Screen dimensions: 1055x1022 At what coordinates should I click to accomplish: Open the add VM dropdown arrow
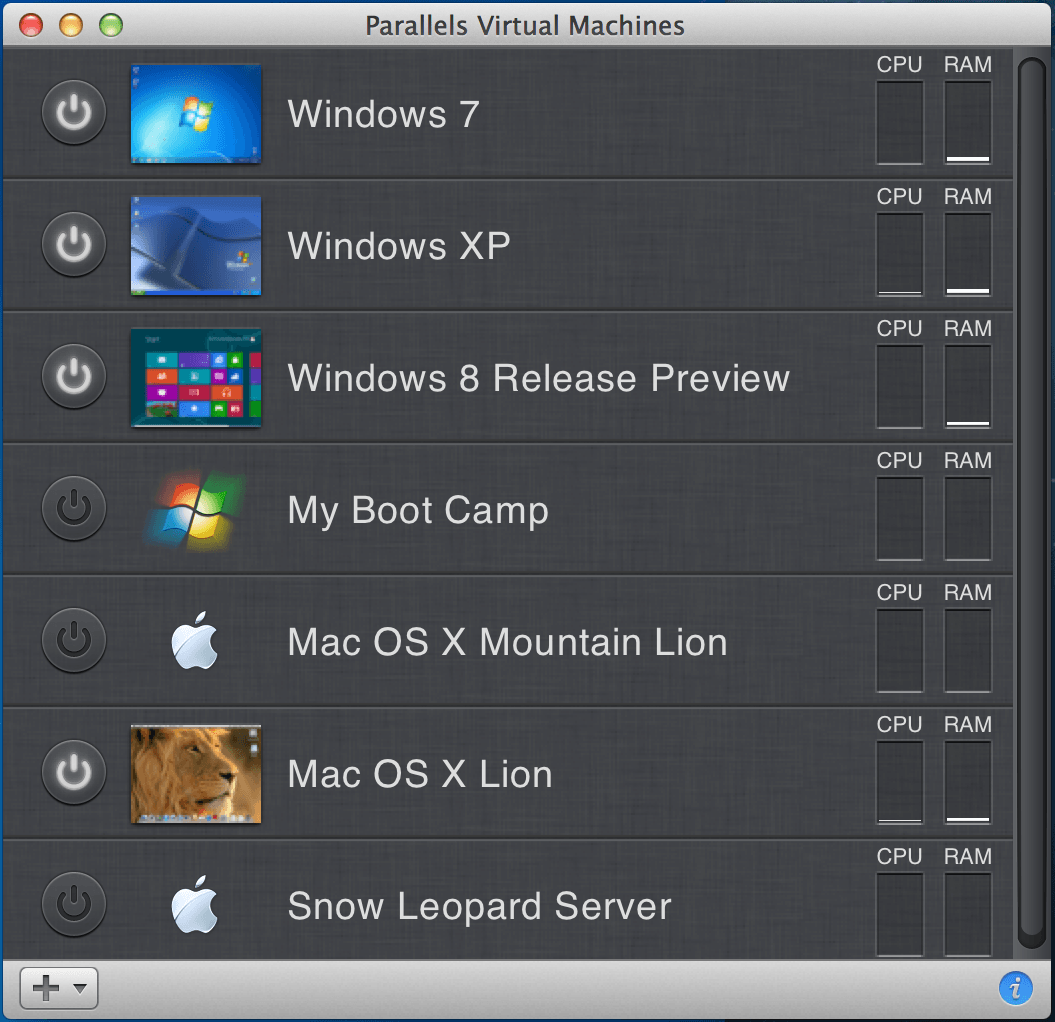click(x=80, y=988)
